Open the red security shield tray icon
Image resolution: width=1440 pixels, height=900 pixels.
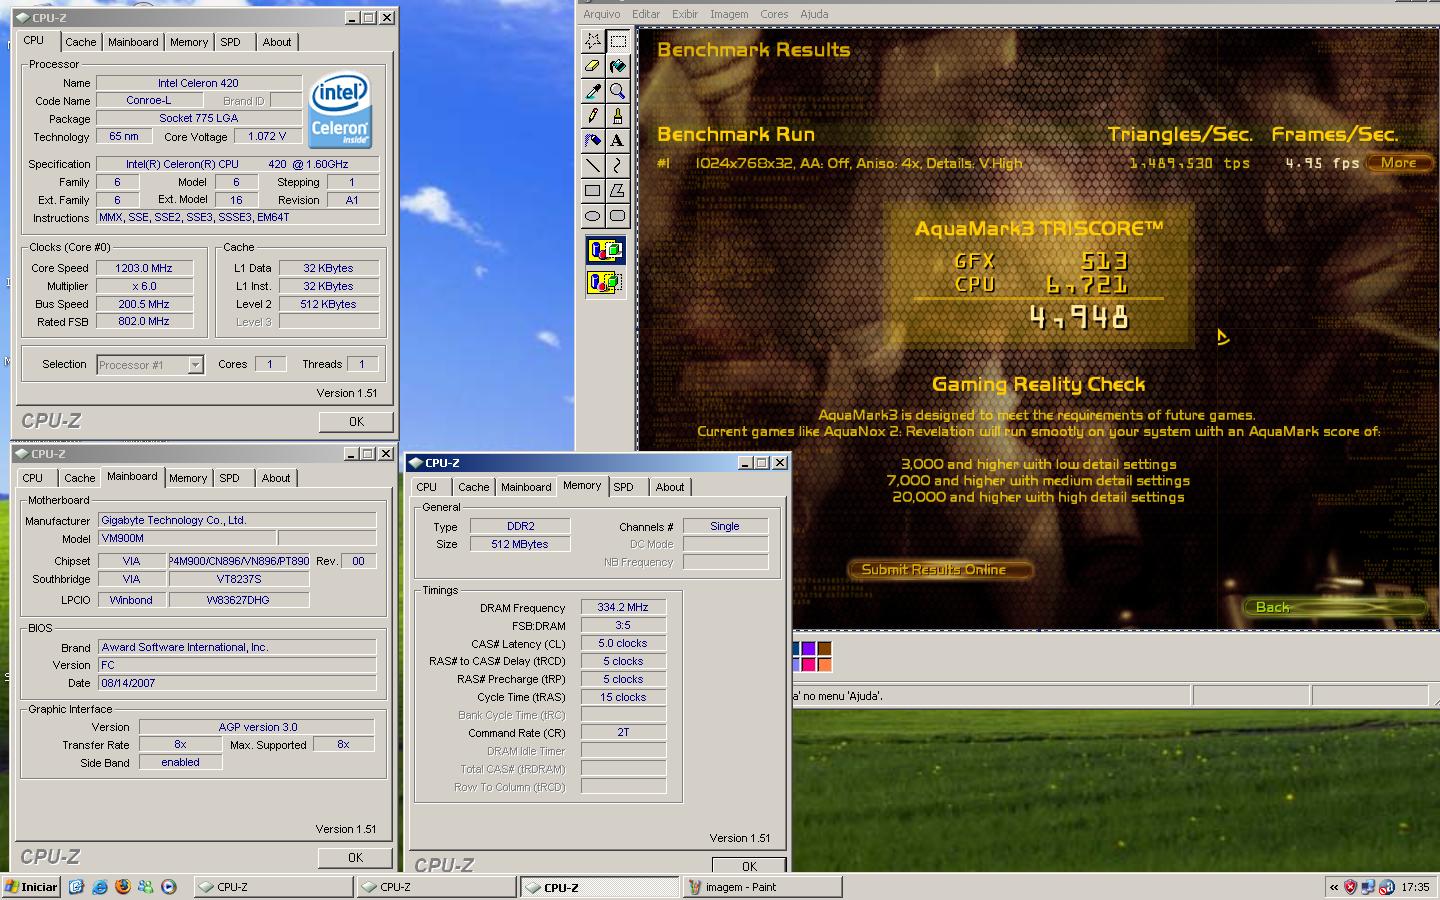pos(1351,887)
